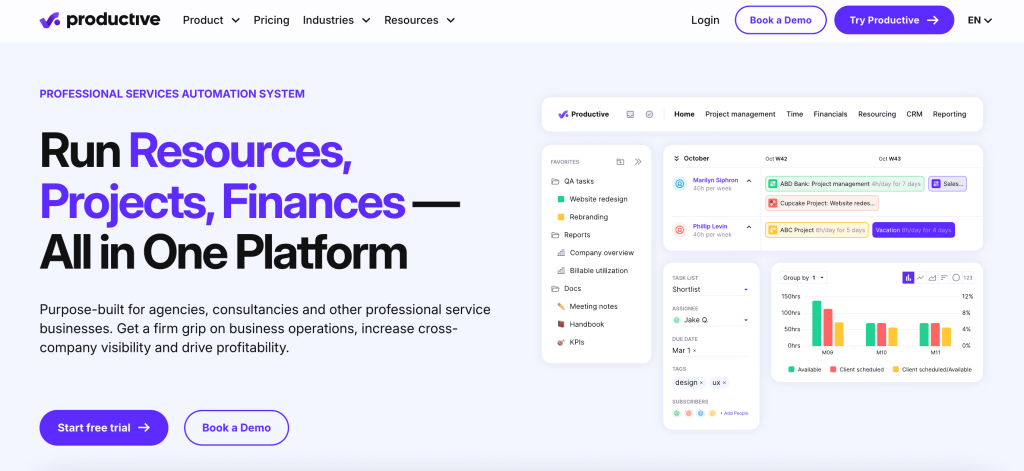Image resolution: width=1024 pixels, height=471 pixels.
Task: Click the Productive logo in the mockup toolbar
Action: (x=583, y=114)
